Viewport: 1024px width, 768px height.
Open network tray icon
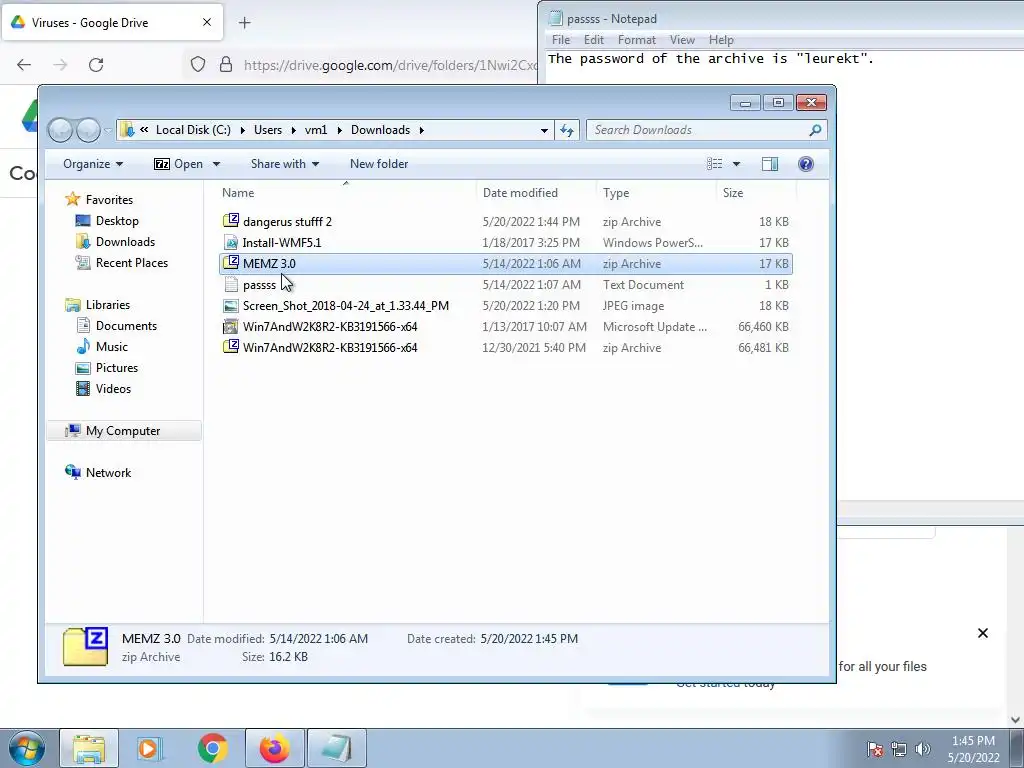[x=899, y=749]
